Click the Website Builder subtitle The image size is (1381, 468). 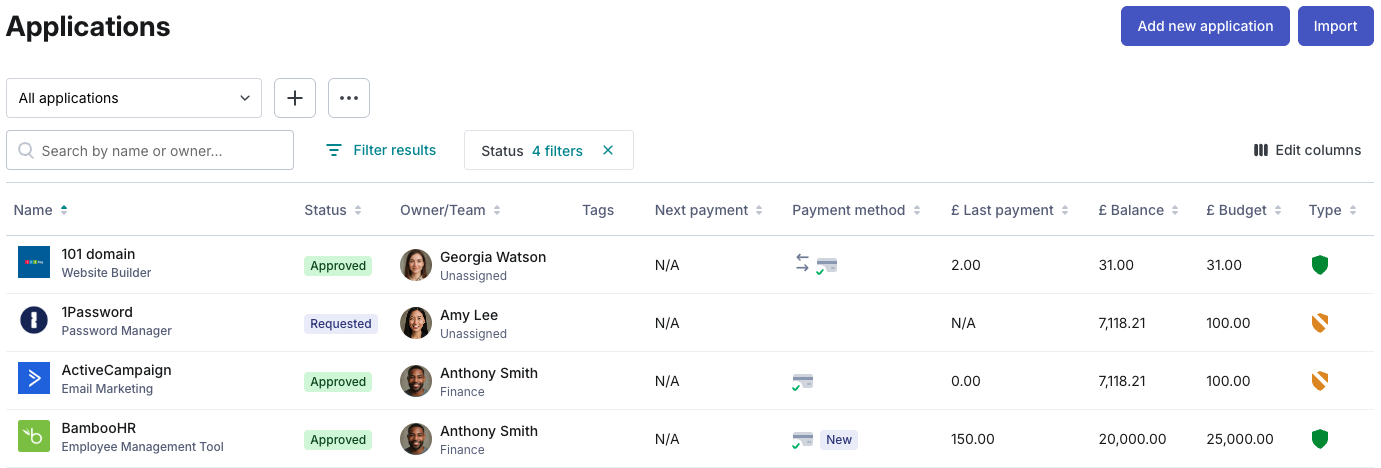(107, 273)
